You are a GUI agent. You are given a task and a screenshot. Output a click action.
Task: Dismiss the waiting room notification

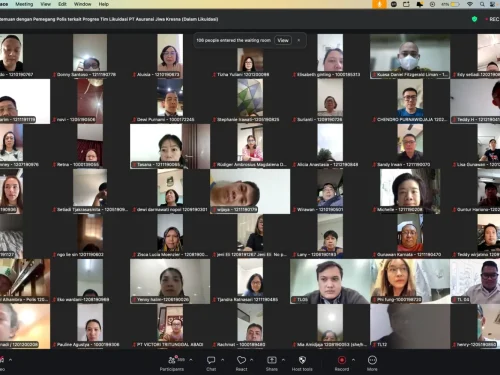click(x=299, y=40)
